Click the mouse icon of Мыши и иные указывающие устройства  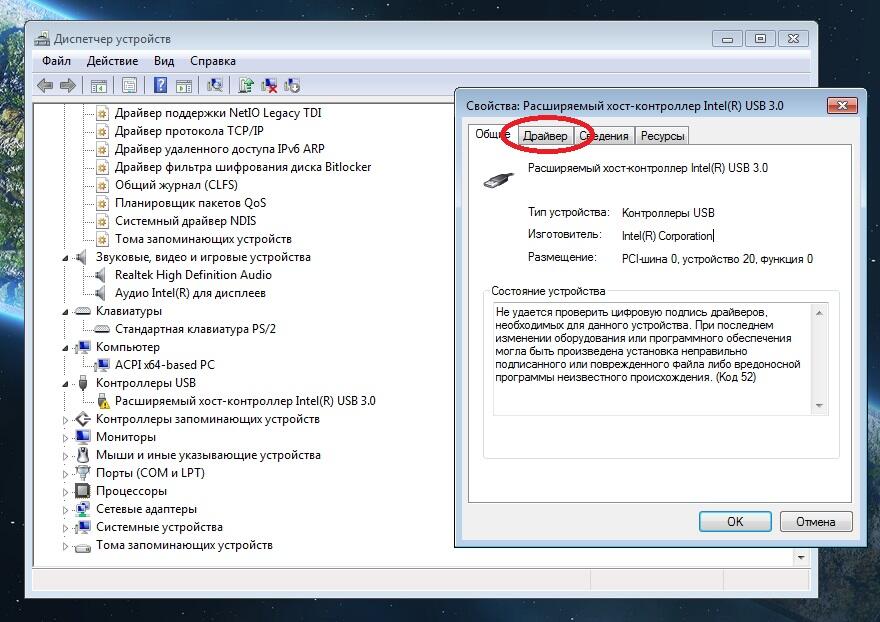coord(82,455)
